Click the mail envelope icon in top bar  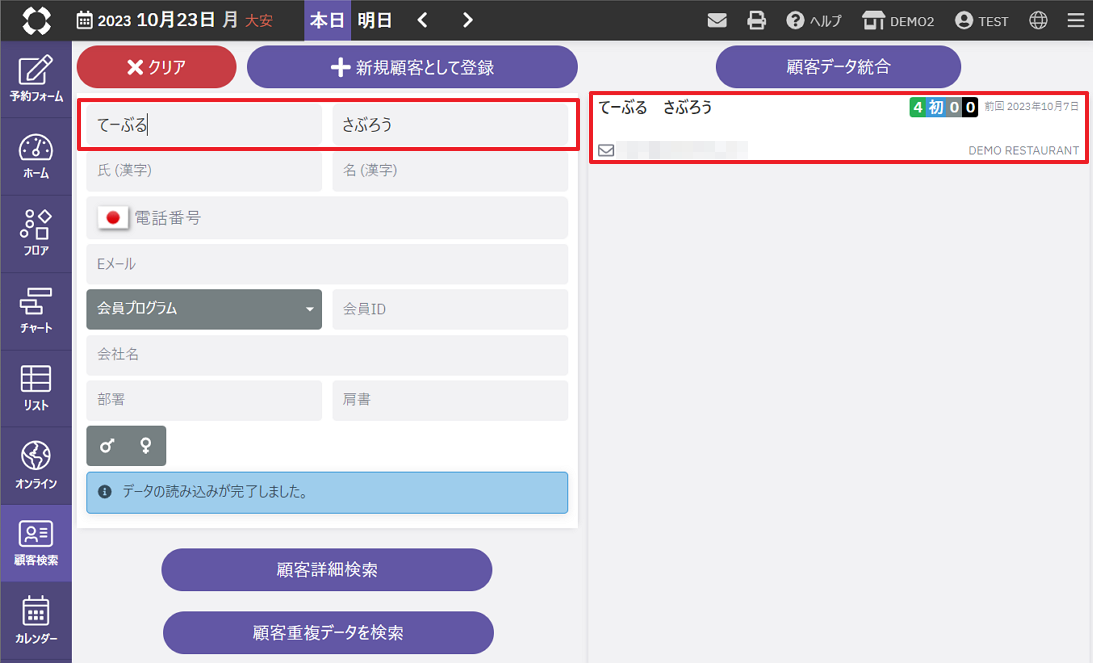717,20
